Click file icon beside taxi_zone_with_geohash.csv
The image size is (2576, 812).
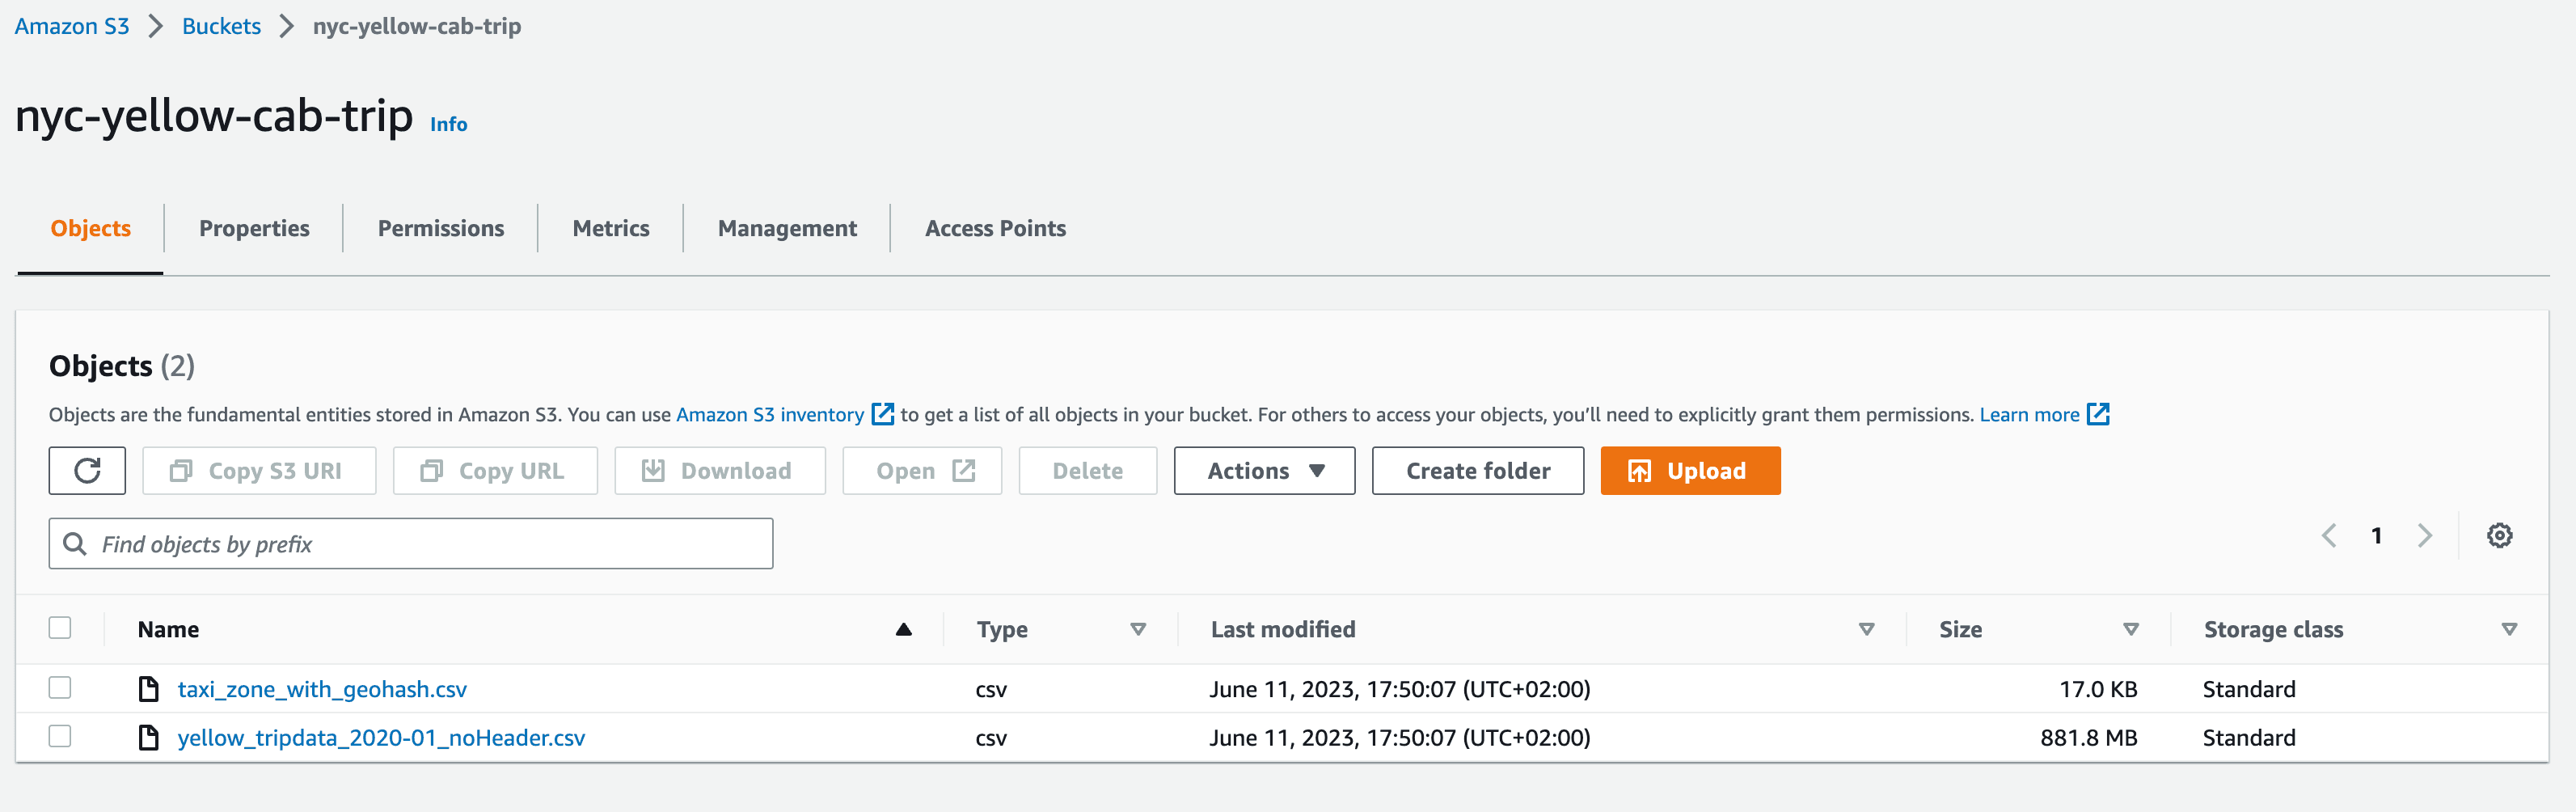[149, 689]
